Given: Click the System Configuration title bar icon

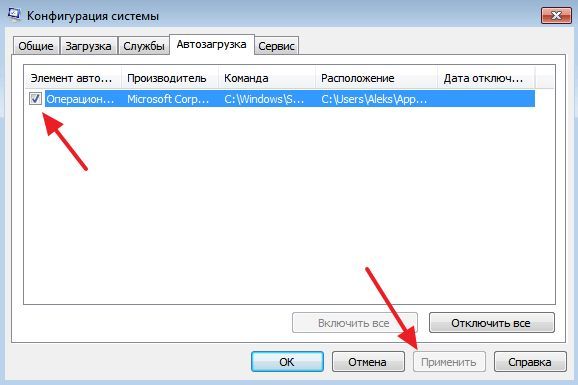Looking at the screenshot, I should [14, 14].
